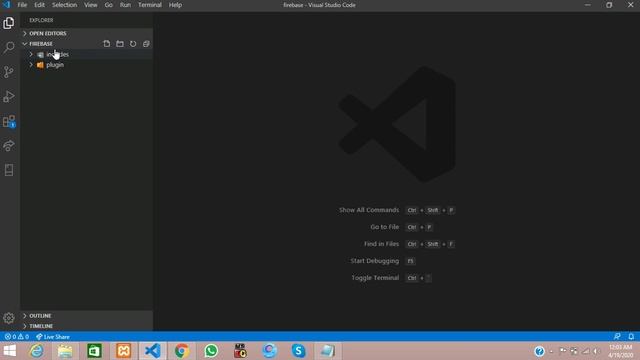The height and width of the screenshot is (360, 640).
Task: Open the View menu
Action: coord(91,5)
